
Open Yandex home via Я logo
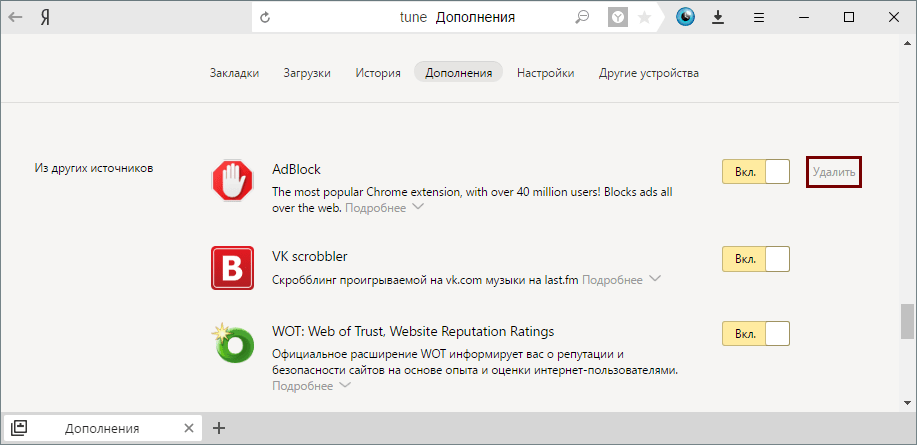pos(45,17)
